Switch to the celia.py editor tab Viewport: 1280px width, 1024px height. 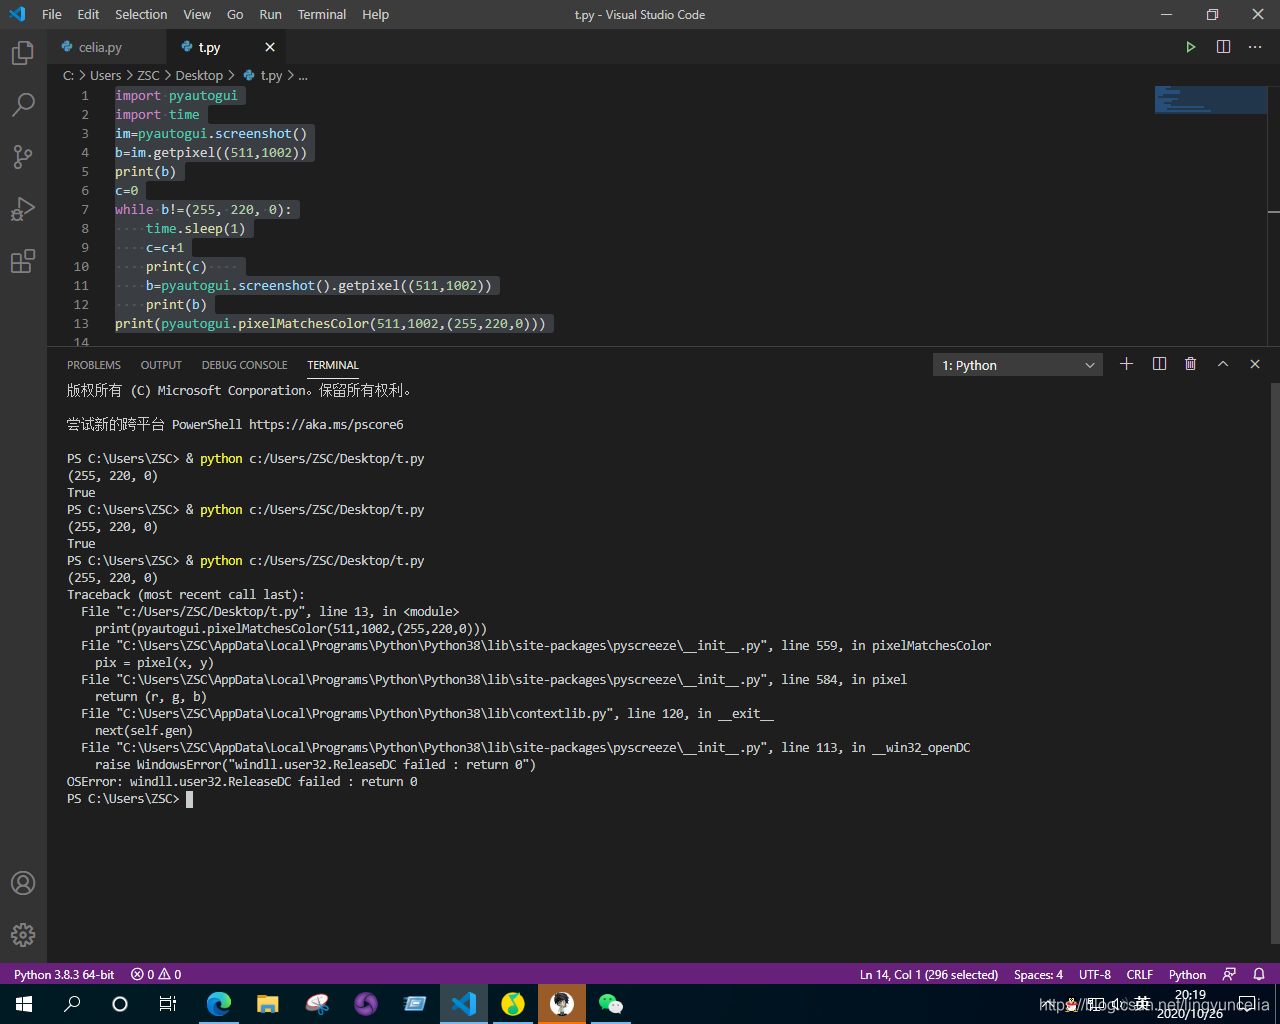coord(107,47)
